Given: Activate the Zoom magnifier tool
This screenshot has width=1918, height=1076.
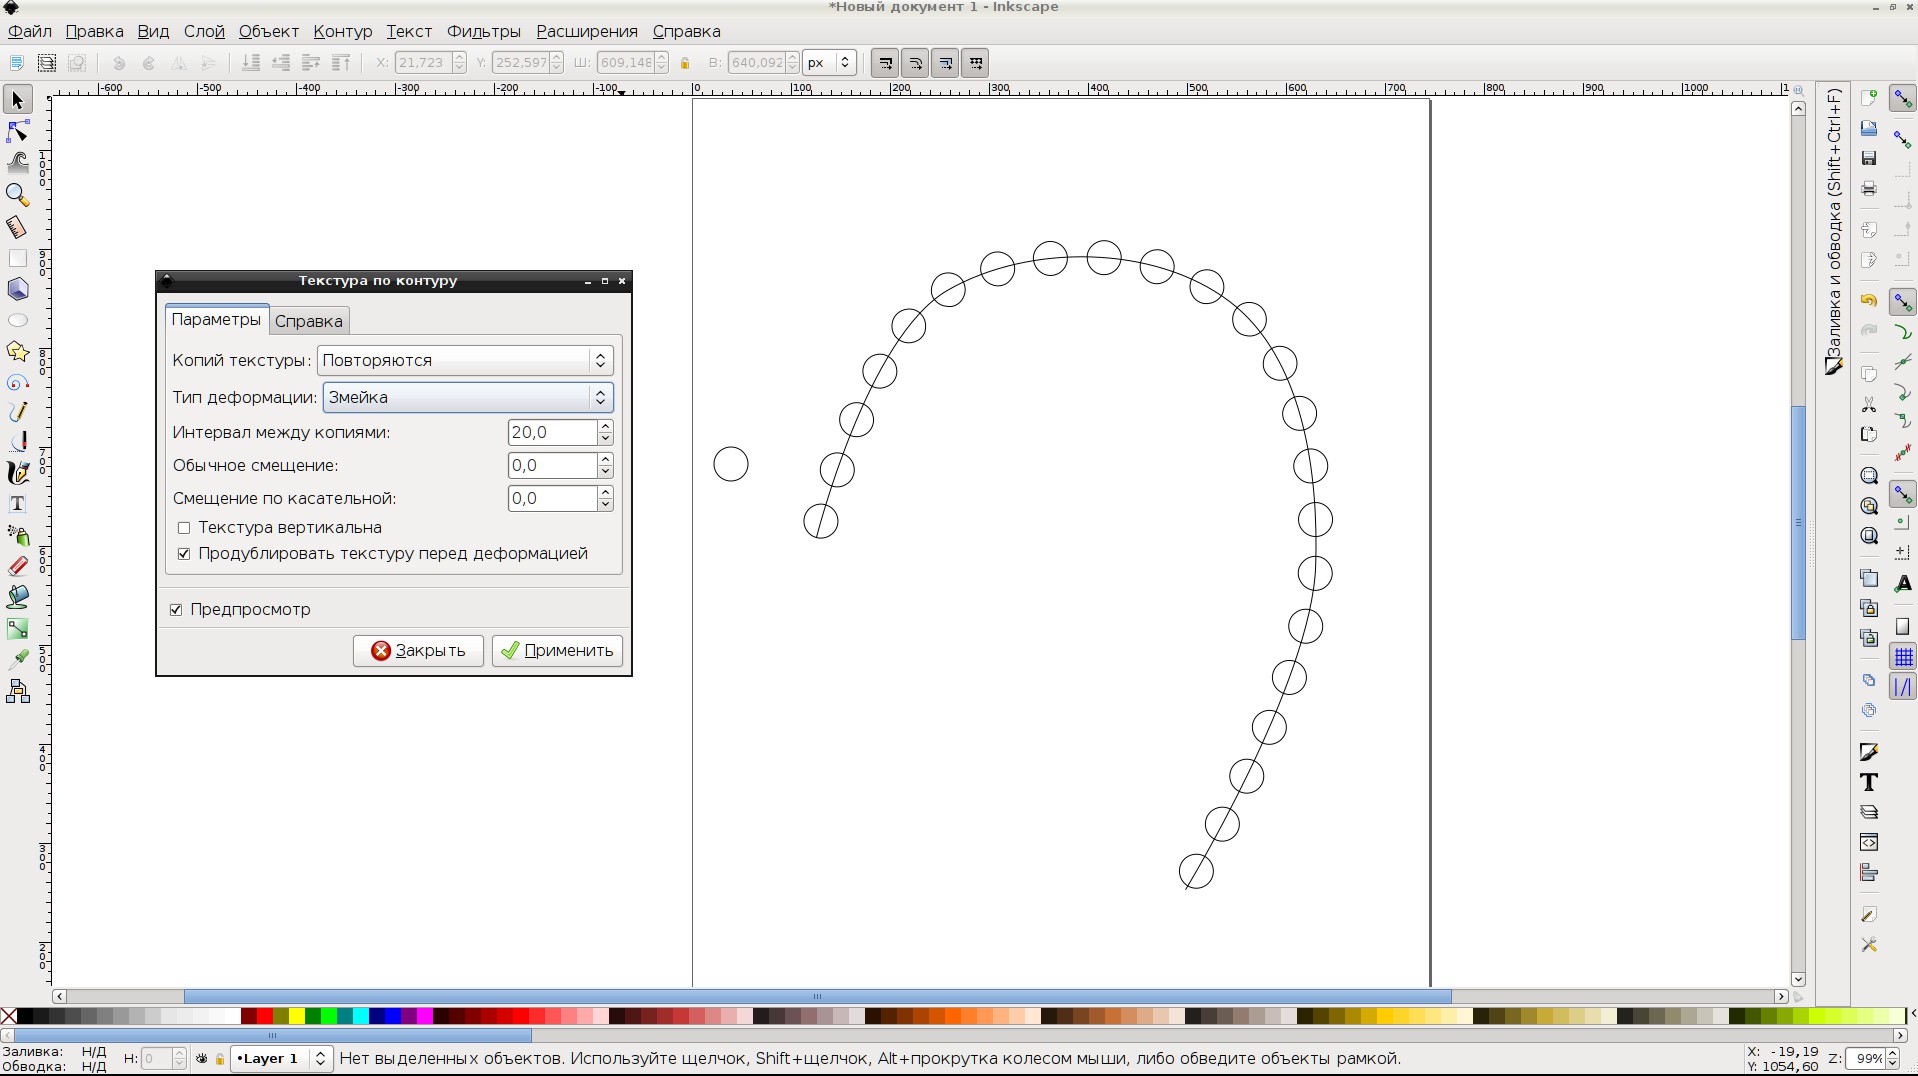Looking at the screenshot, I should click(17, 194).
